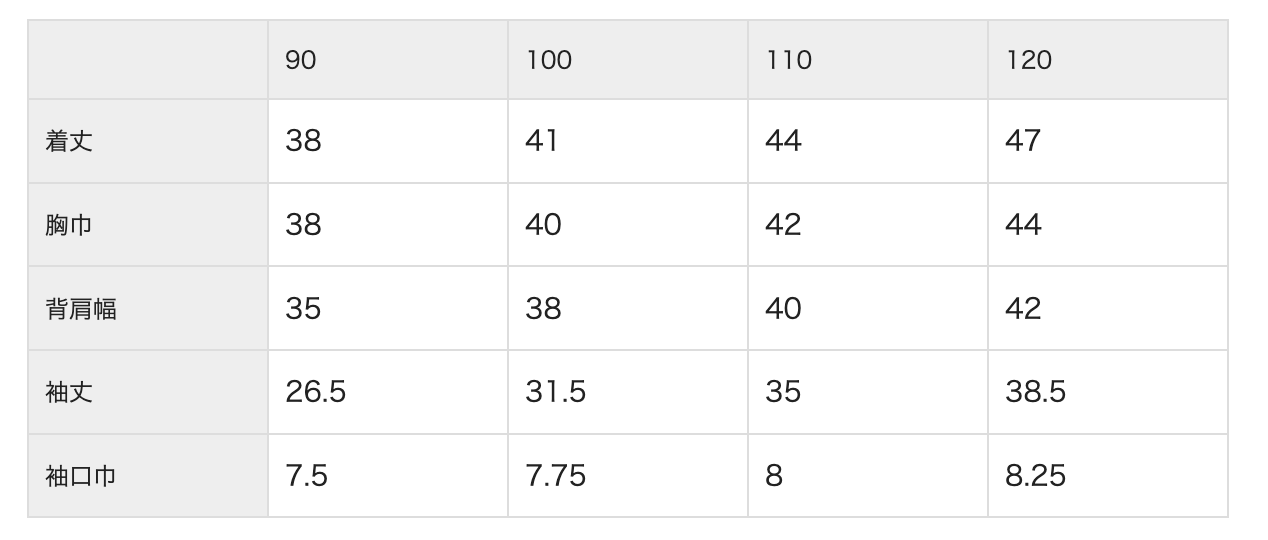The image size is (1268, 540).
Task: Select the 袖丈 row label
Action: (x=69, y=392)
